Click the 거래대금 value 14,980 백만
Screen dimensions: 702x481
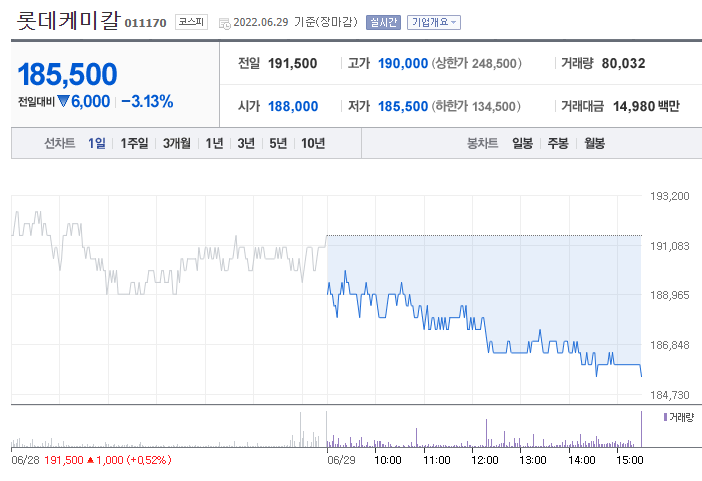646,107
